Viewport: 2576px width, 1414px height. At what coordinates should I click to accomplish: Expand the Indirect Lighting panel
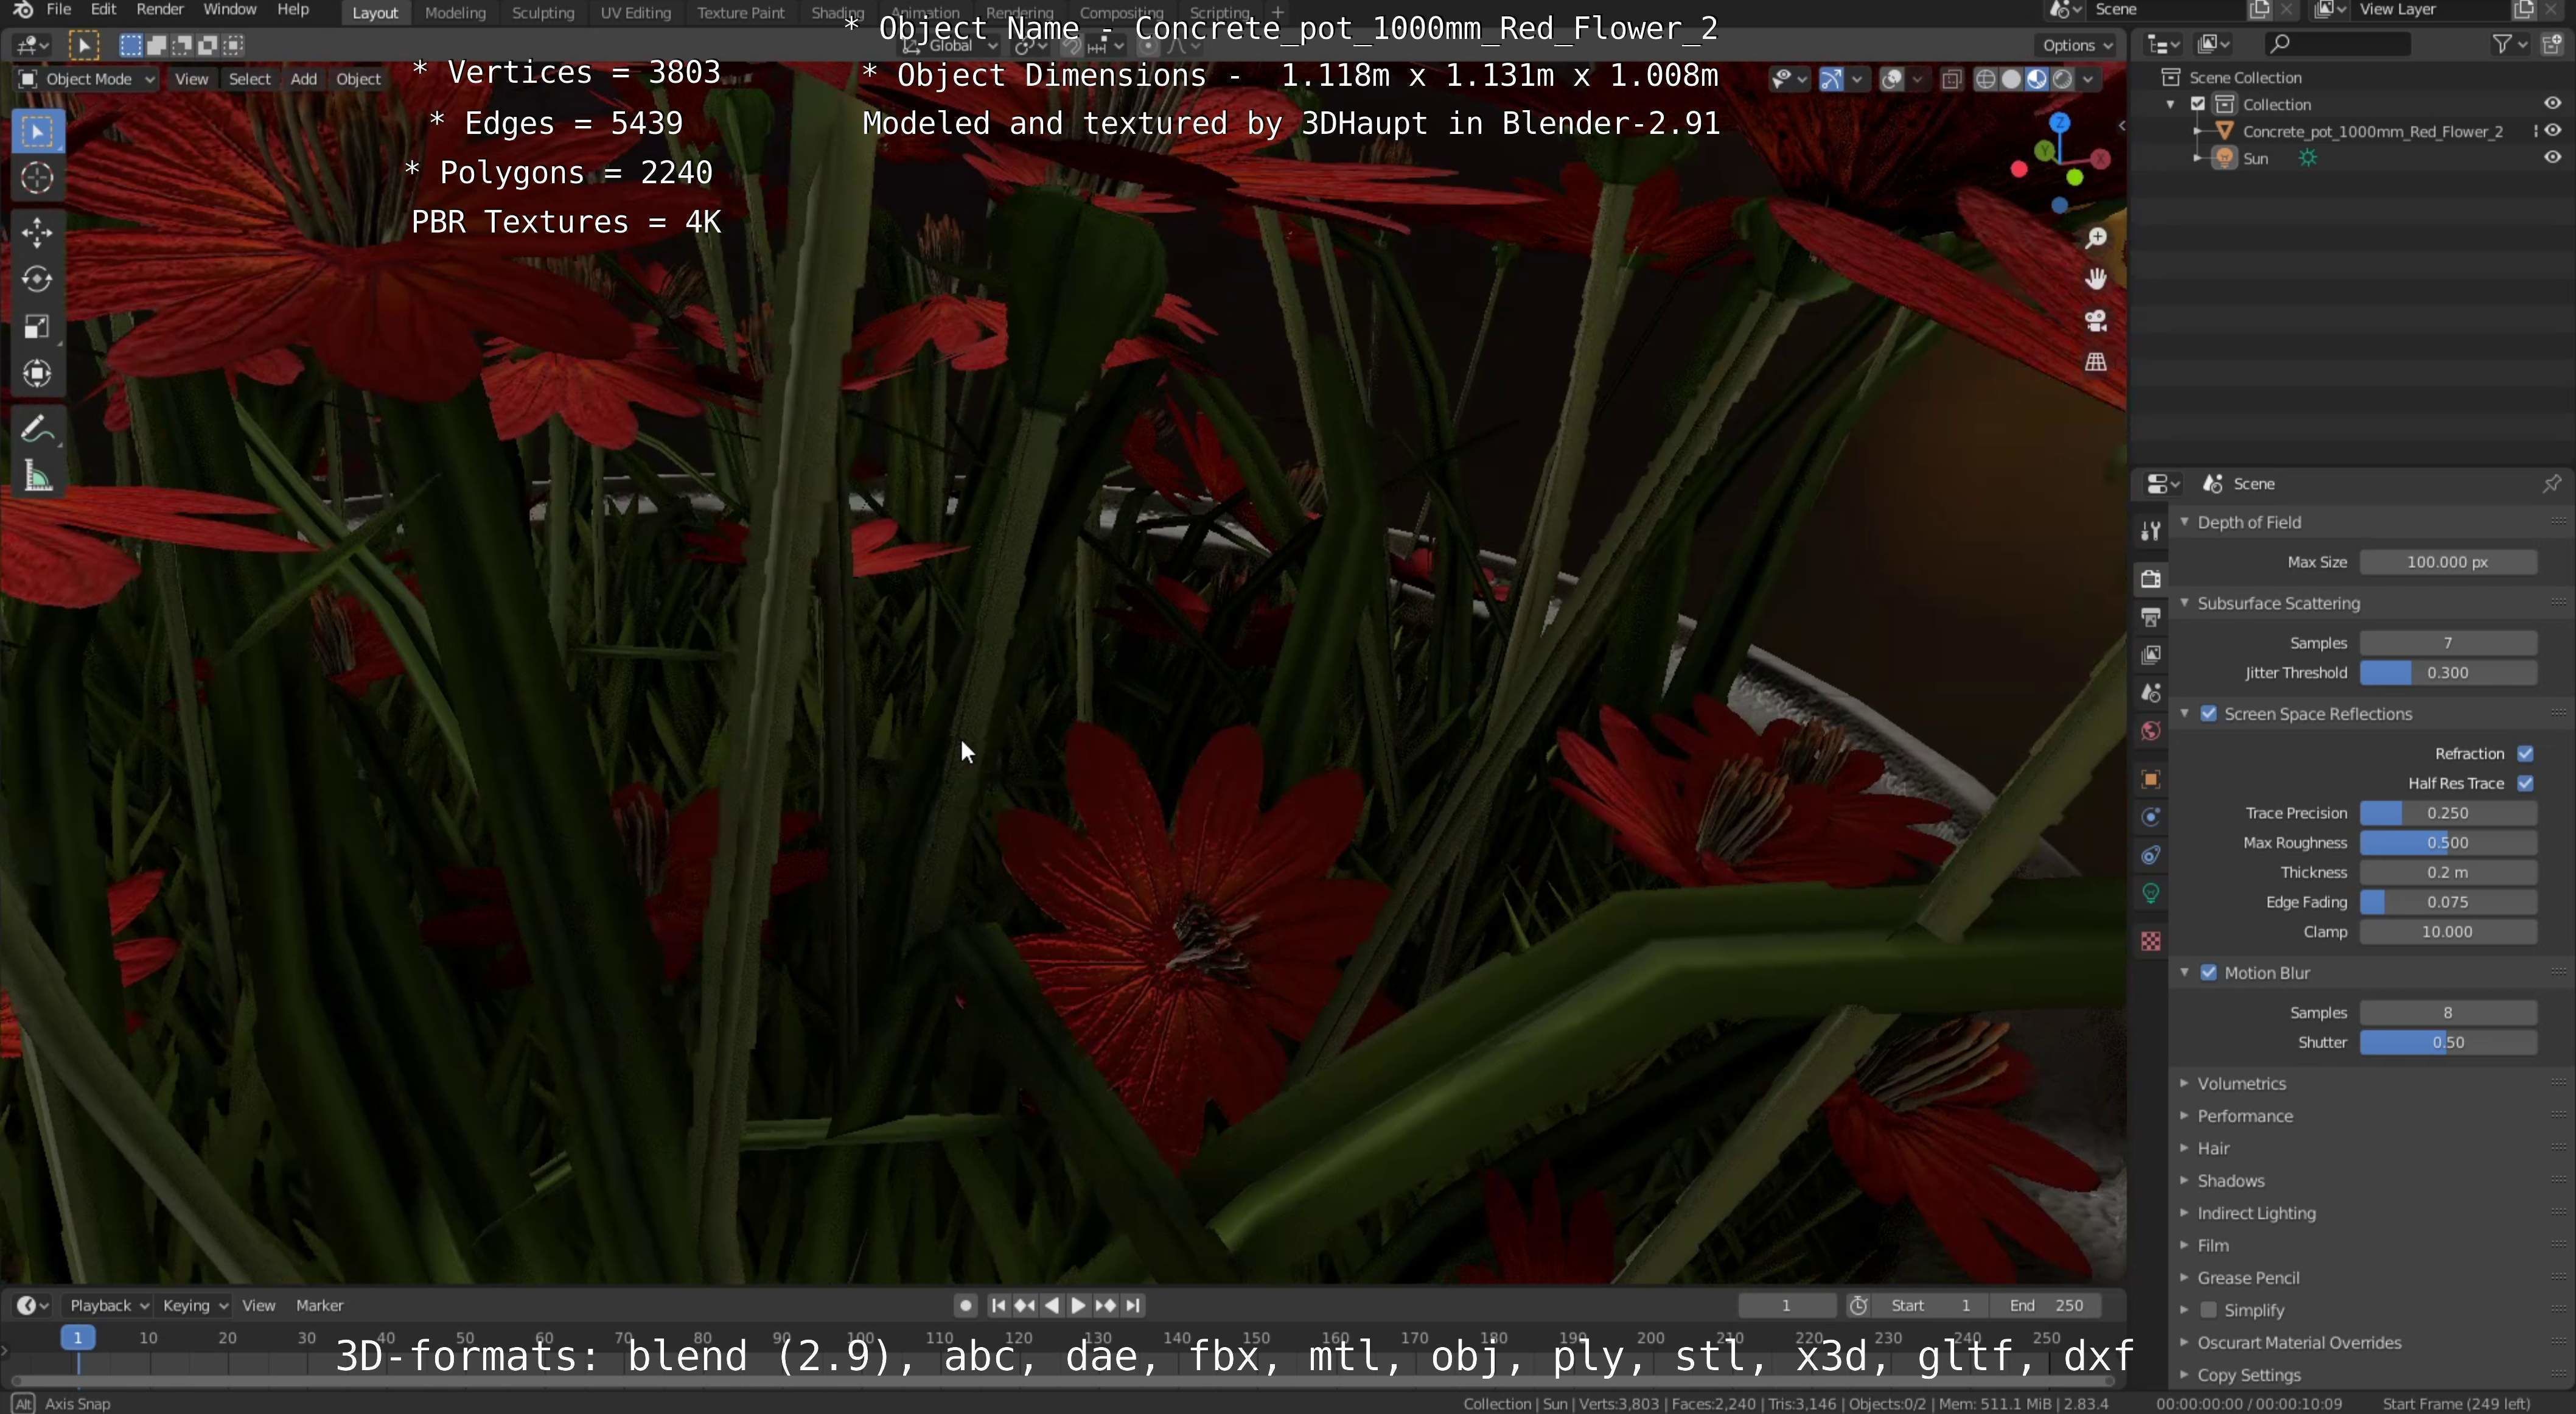2185,1213
